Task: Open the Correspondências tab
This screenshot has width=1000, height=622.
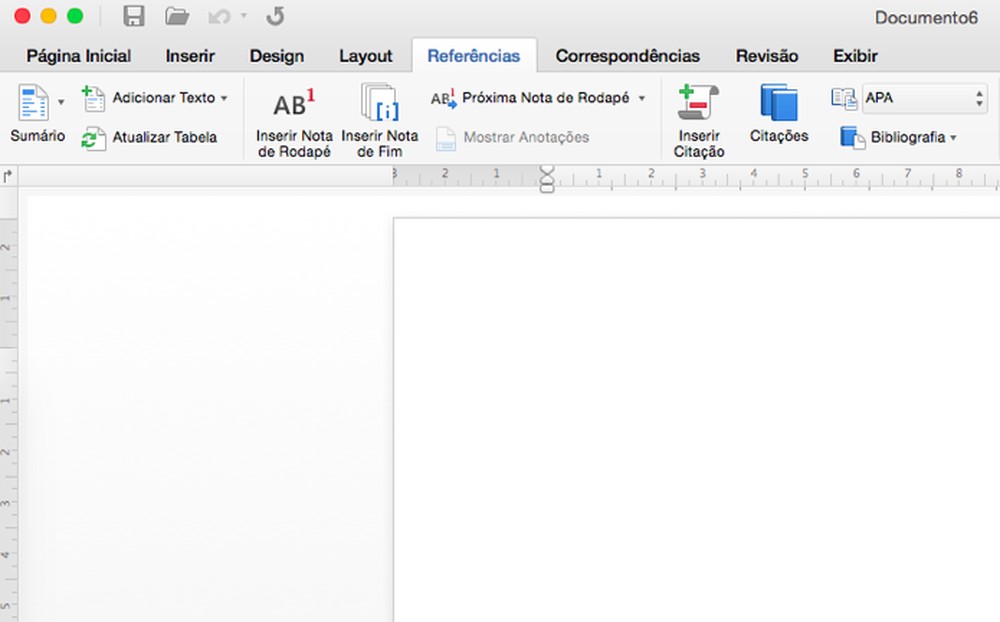Action: [628, 56]
